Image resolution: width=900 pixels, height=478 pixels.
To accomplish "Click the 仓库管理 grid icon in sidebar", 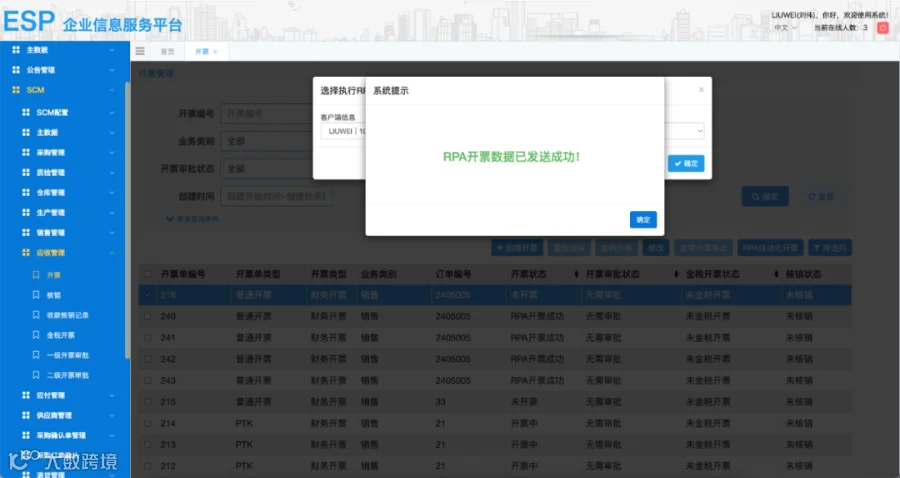I will (x=26, y=193).
